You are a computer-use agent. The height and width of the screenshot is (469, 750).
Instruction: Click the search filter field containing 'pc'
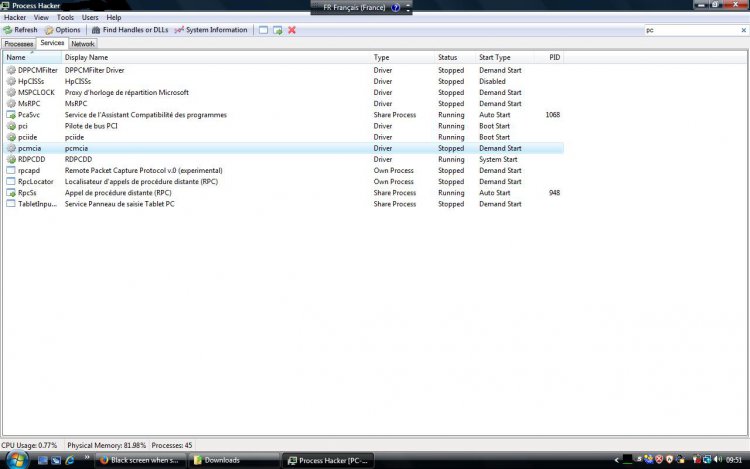692,30
